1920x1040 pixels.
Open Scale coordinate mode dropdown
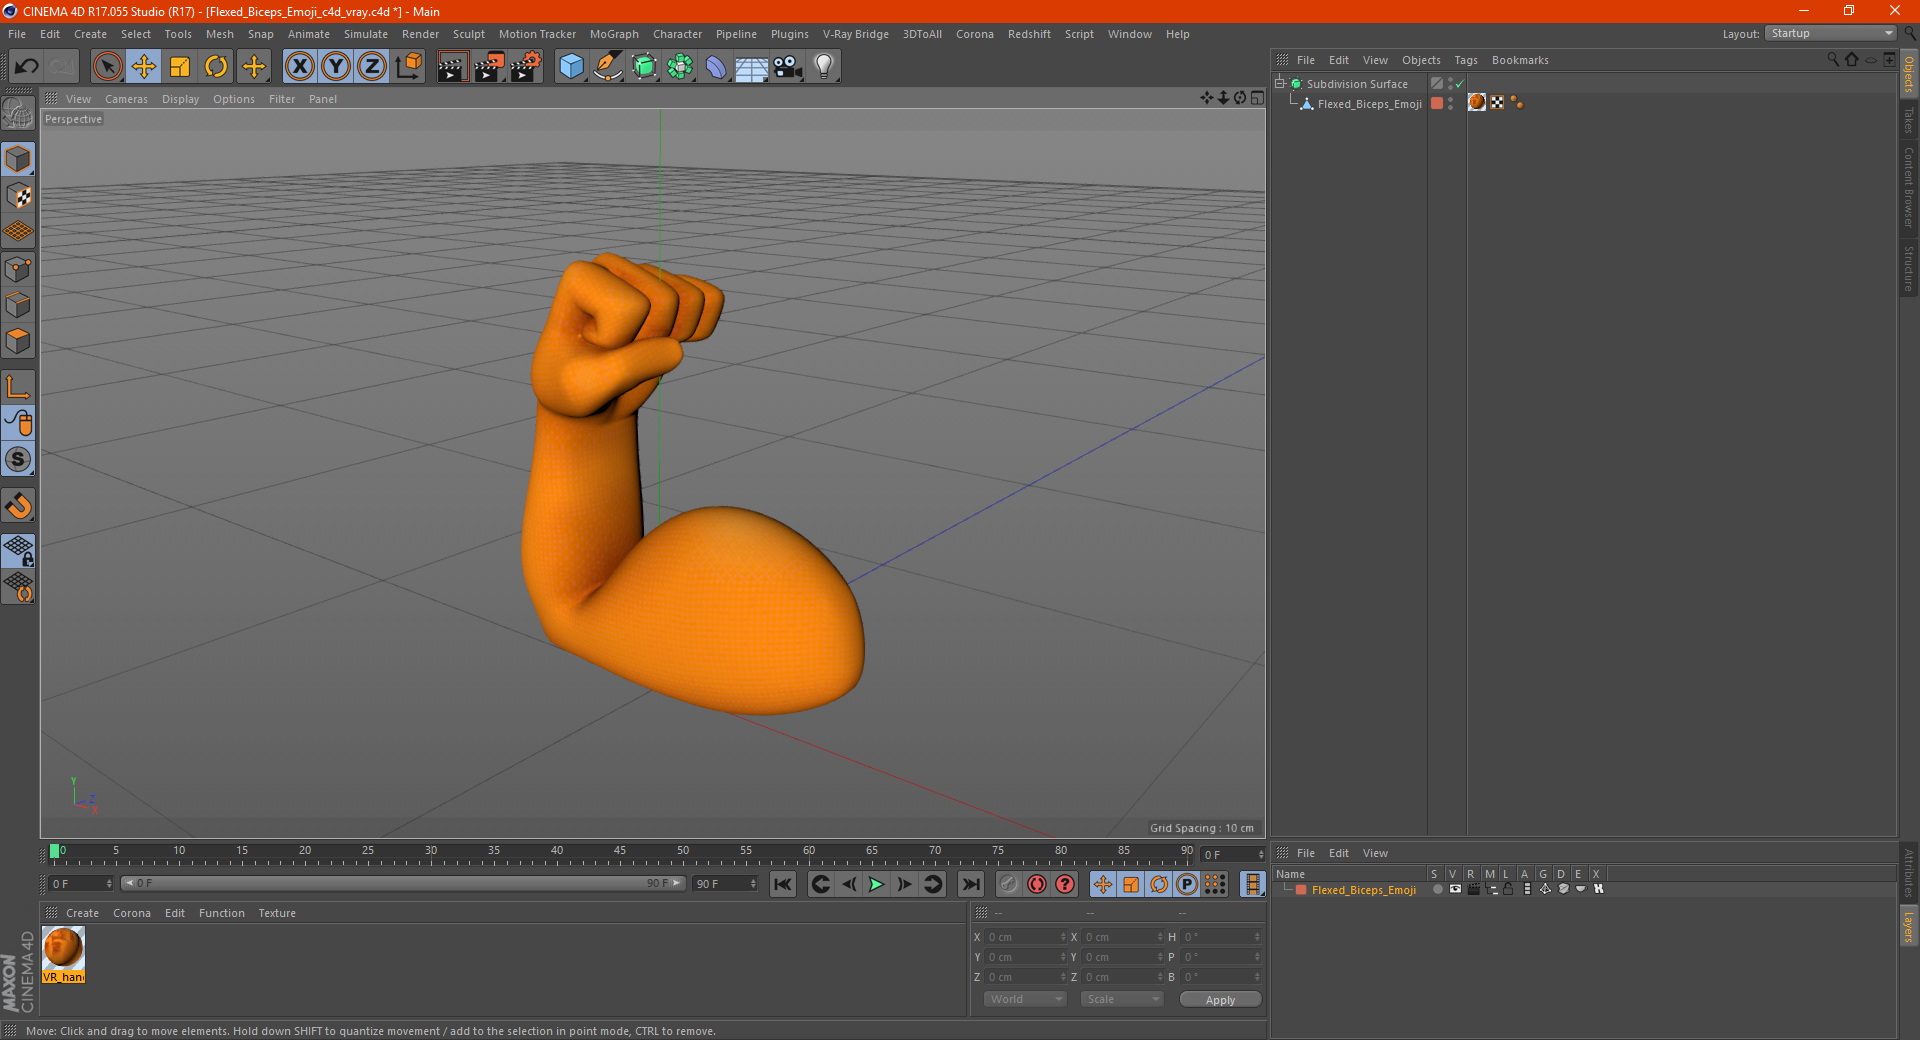click(x=1122, y=999)
